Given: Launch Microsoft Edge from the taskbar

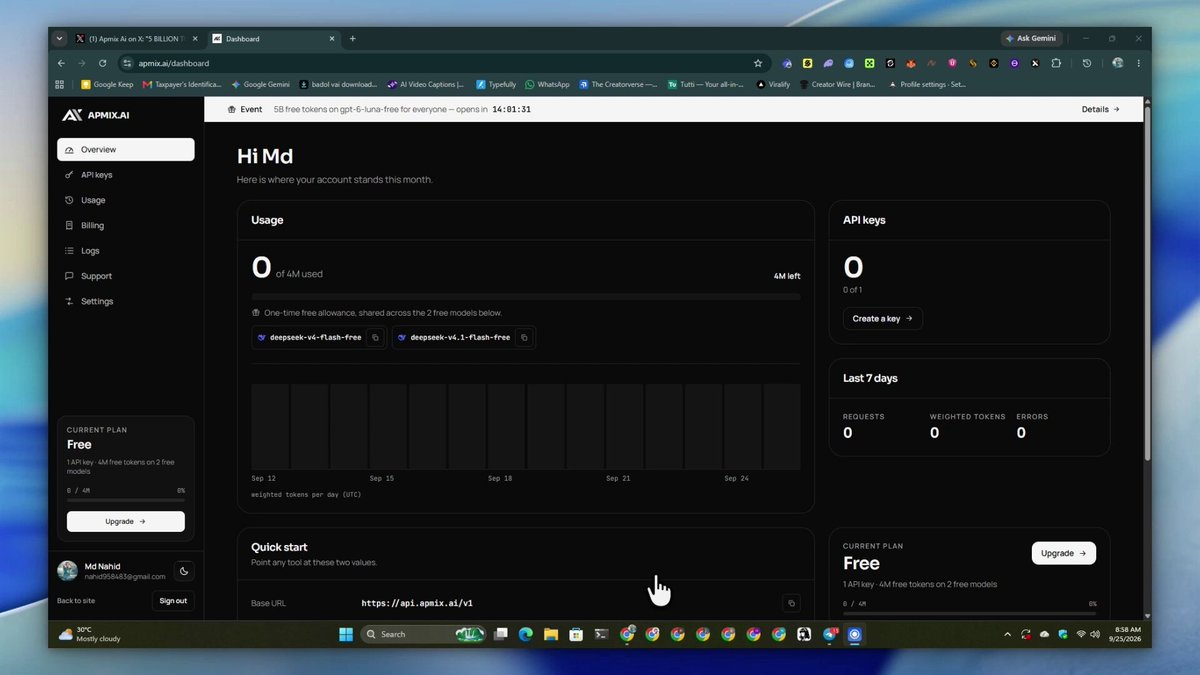Looking at the screenshot, I should pos(525,634).
